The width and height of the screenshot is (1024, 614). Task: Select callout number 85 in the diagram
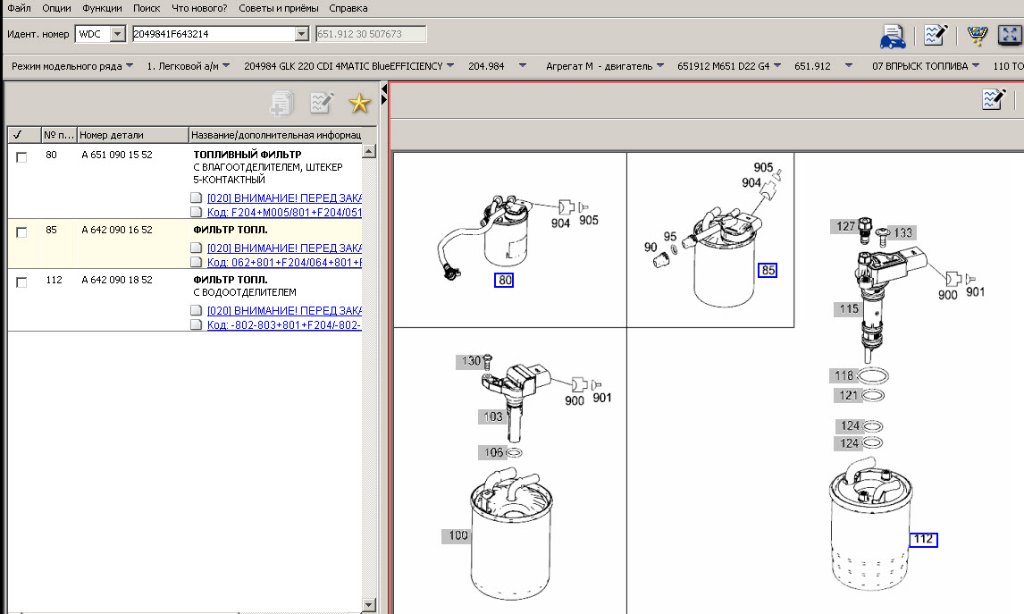[x=768, y=270]
